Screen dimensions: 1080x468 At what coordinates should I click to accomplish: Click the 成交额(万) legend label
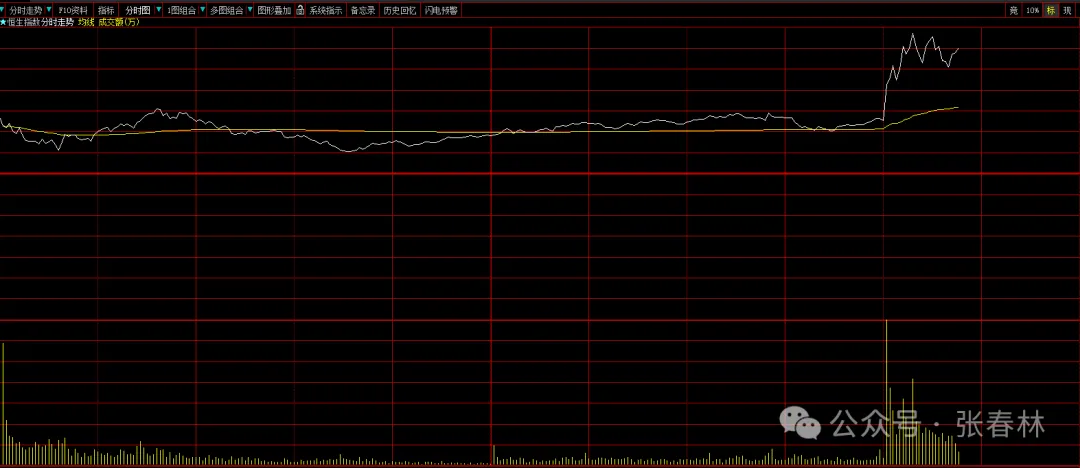(x=118, y=22)
